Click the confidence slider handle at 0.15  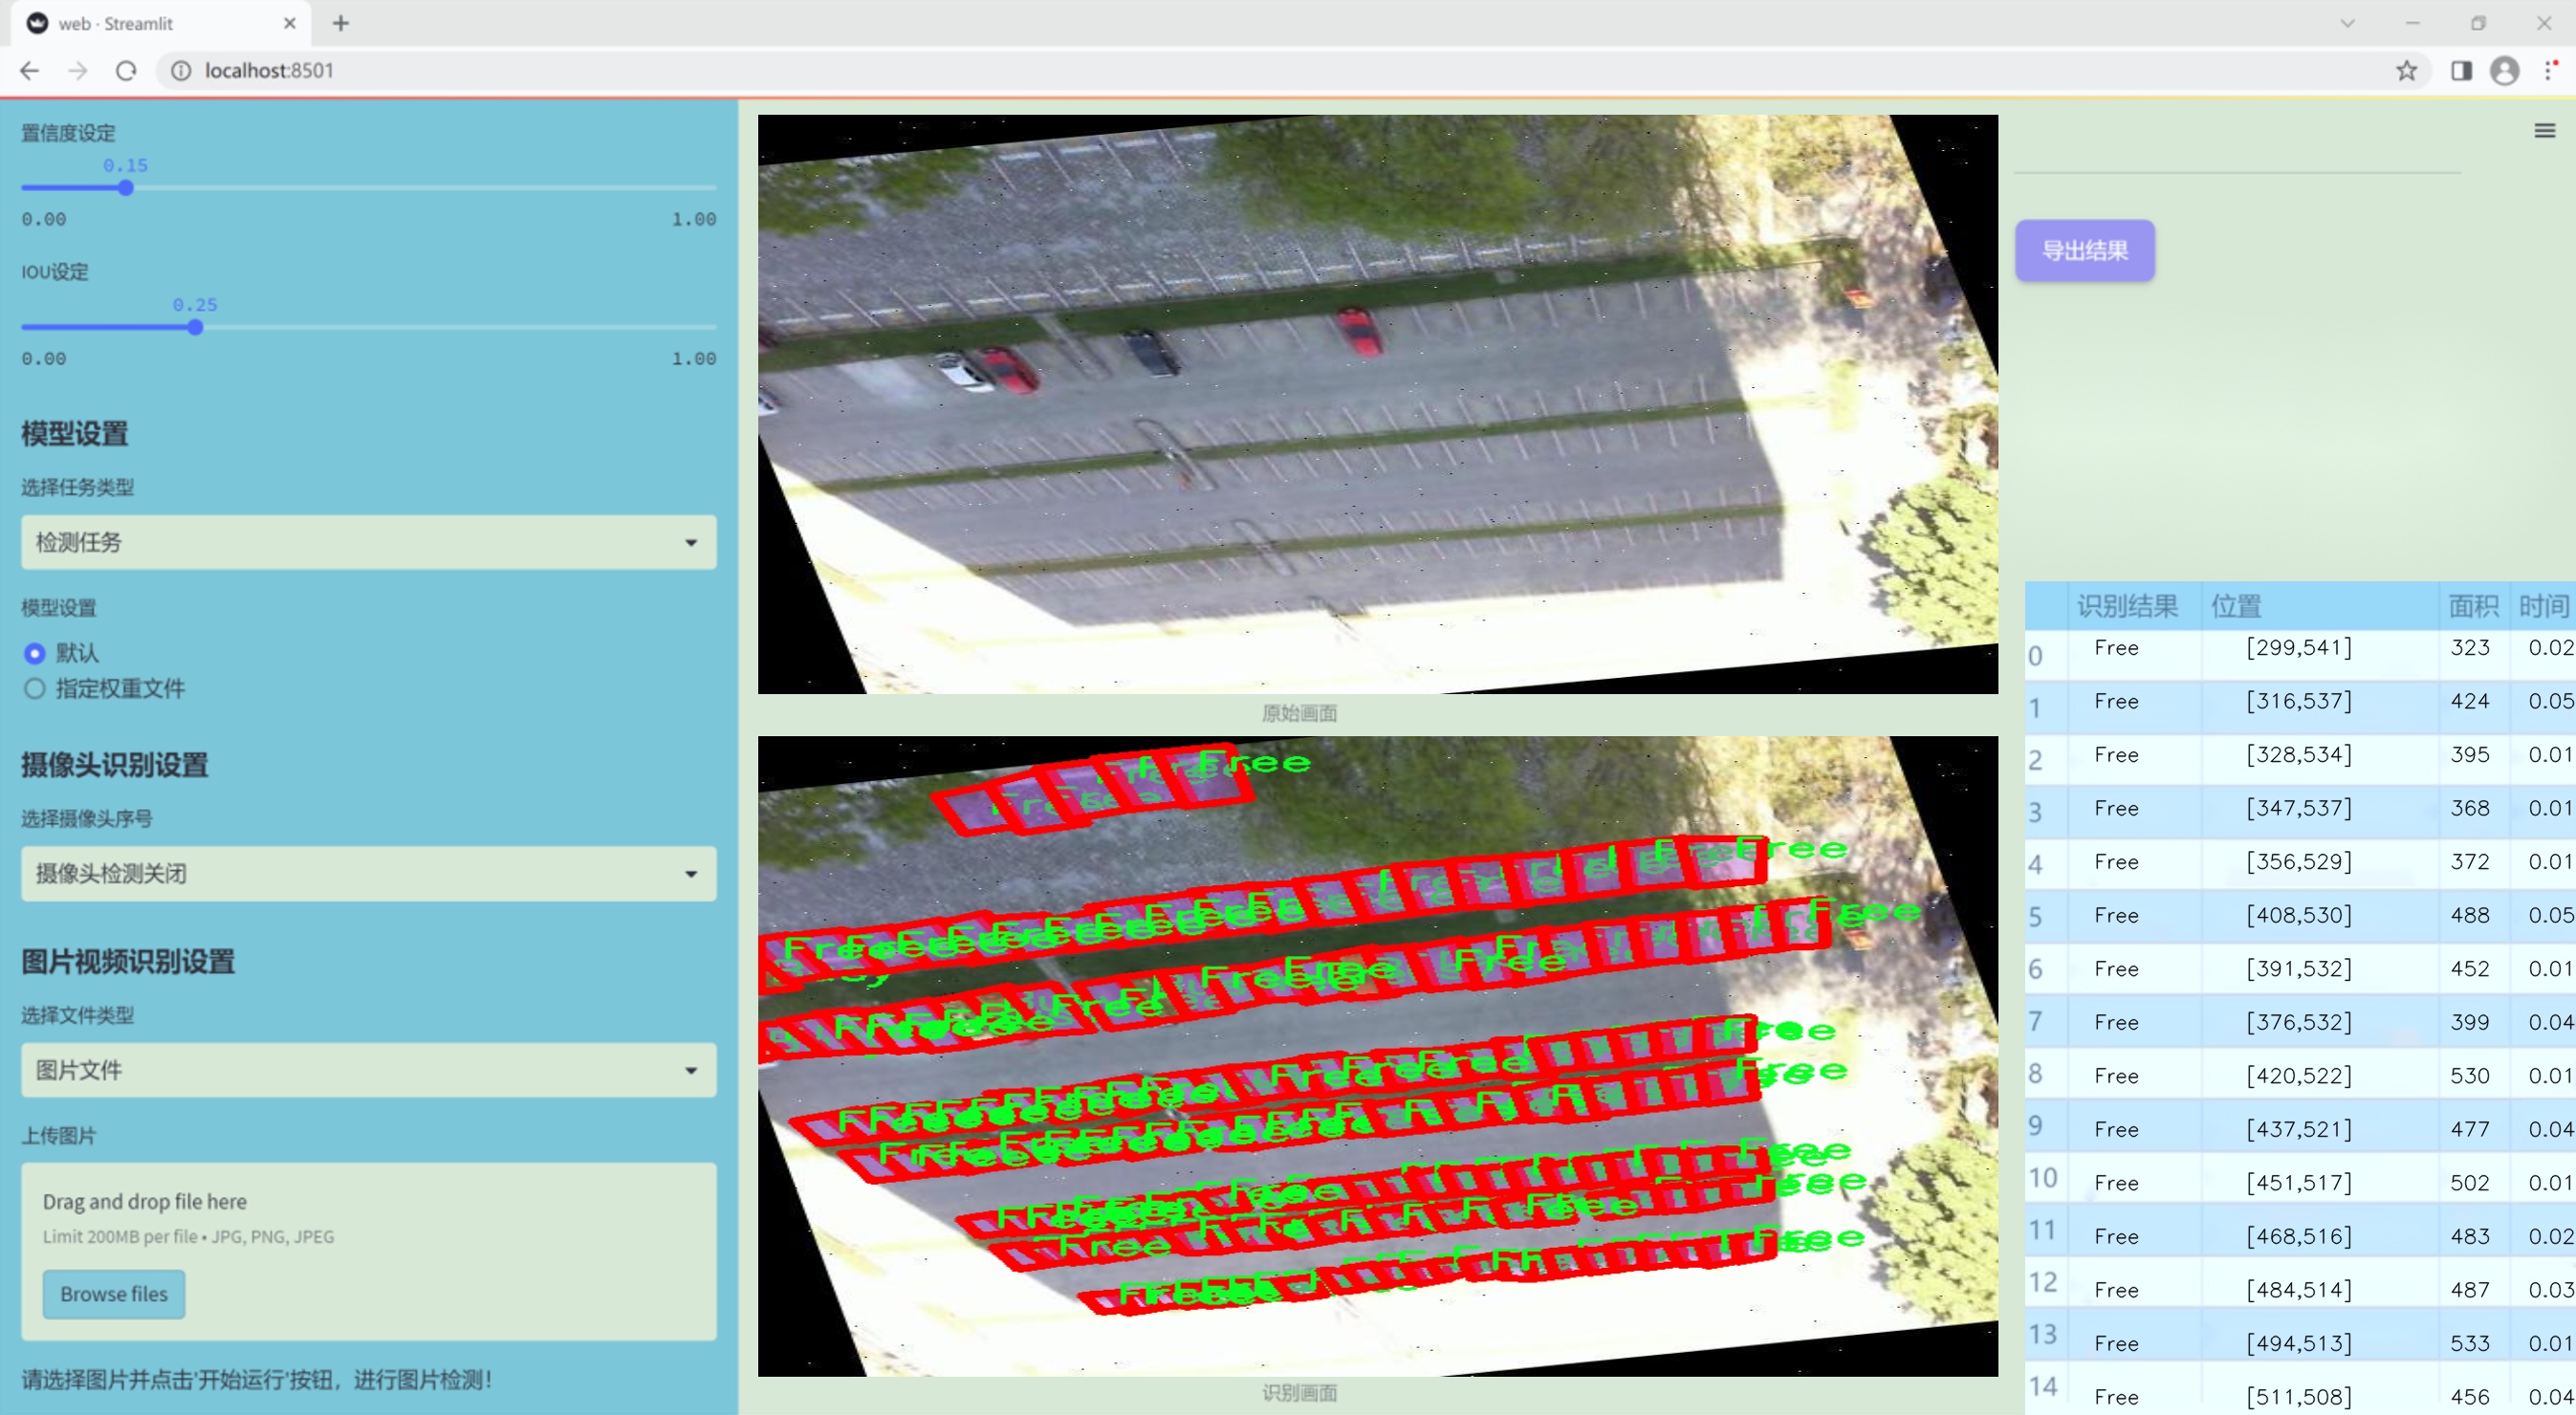126,188
